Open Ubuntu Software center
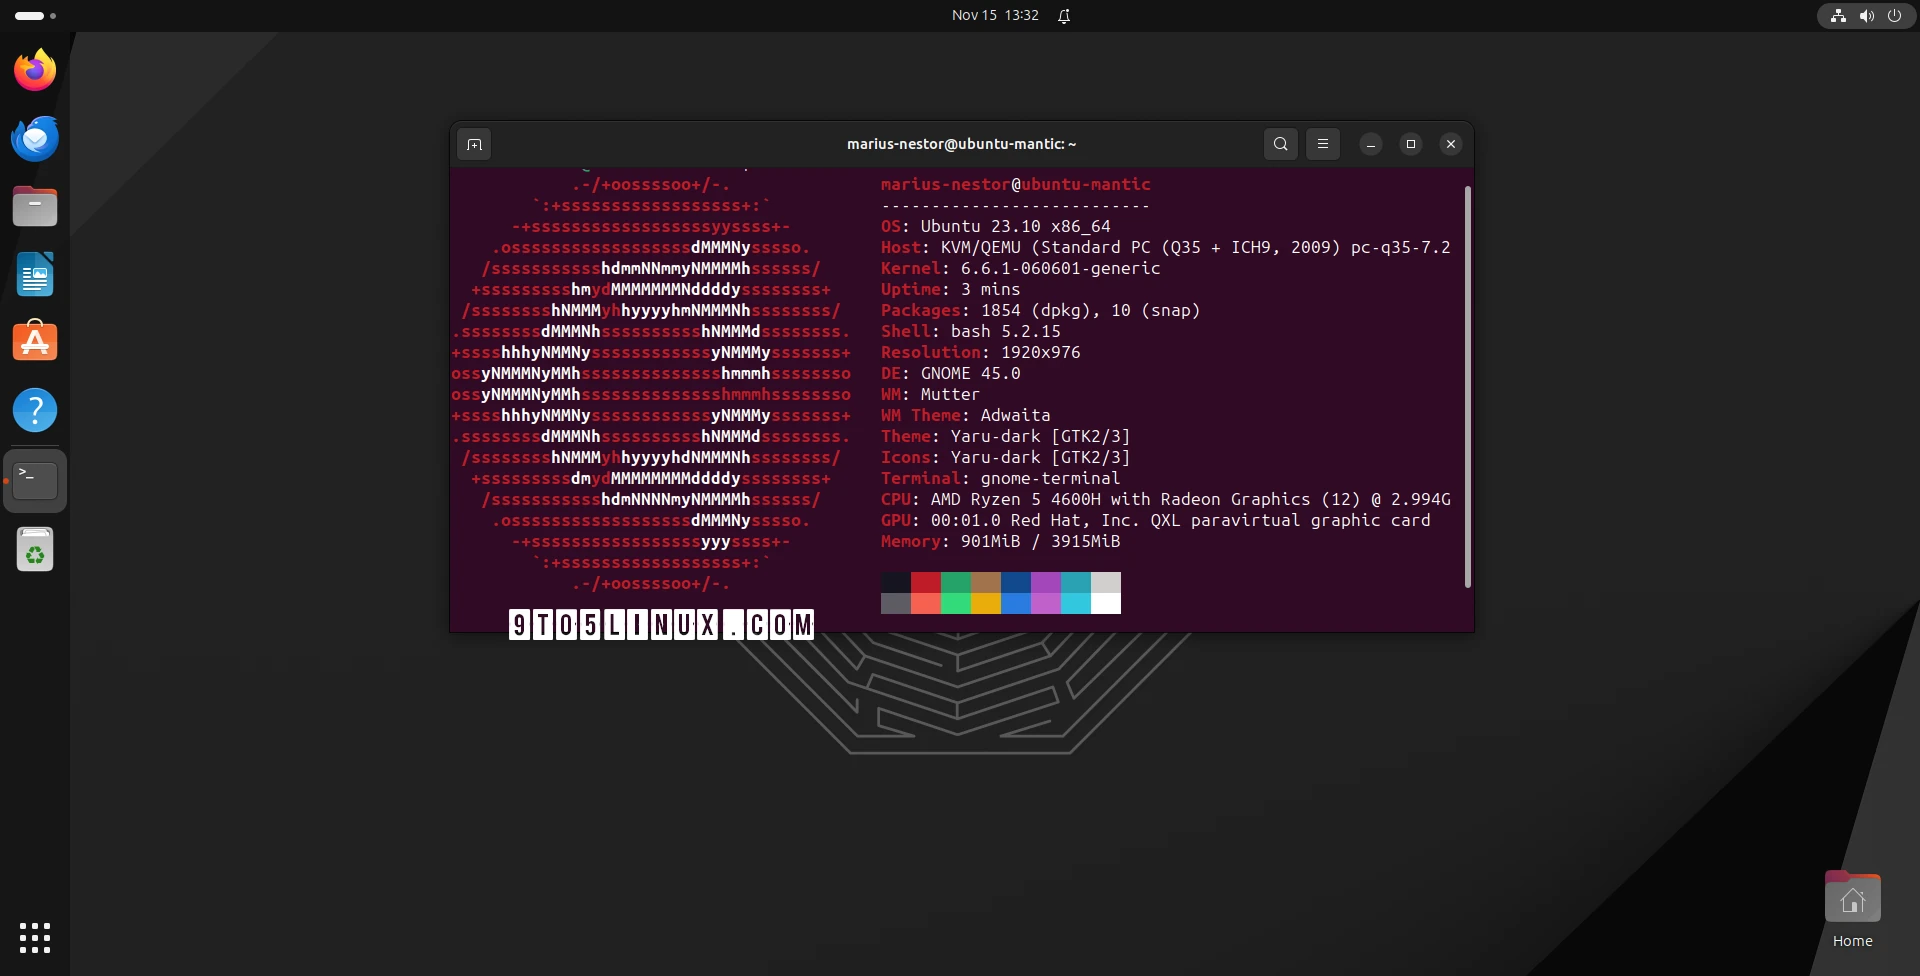 [35, 341]
